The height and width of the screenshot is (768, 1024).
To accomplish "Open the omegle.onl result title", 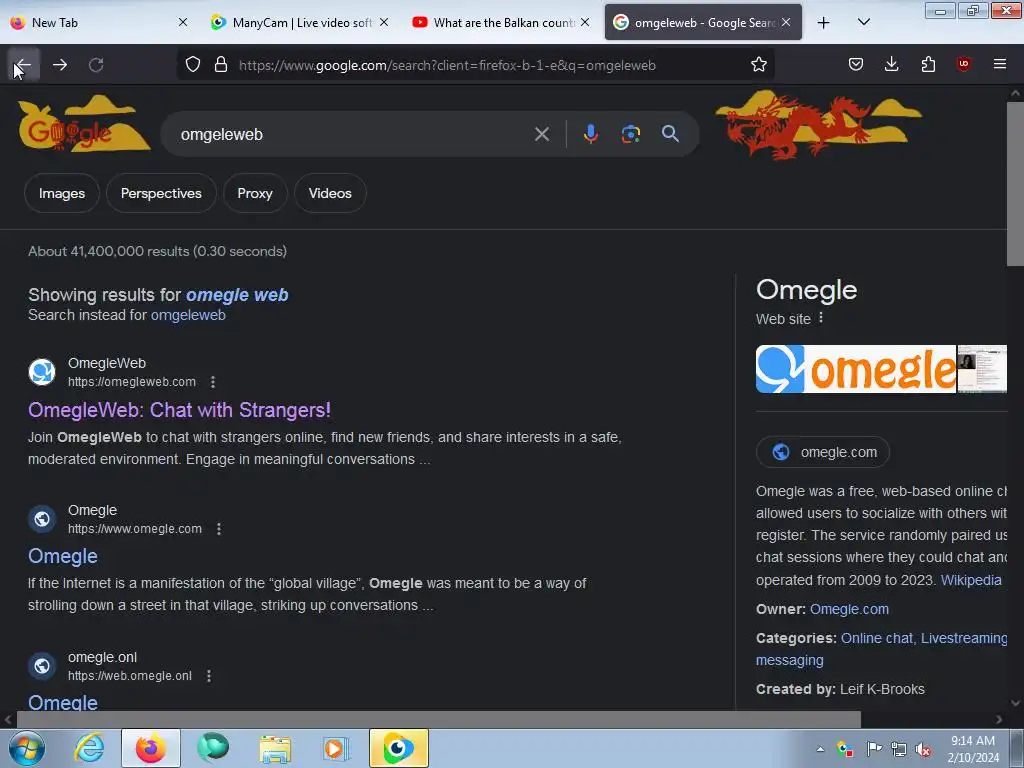I will pyautogui.click(x=63, y=702).
